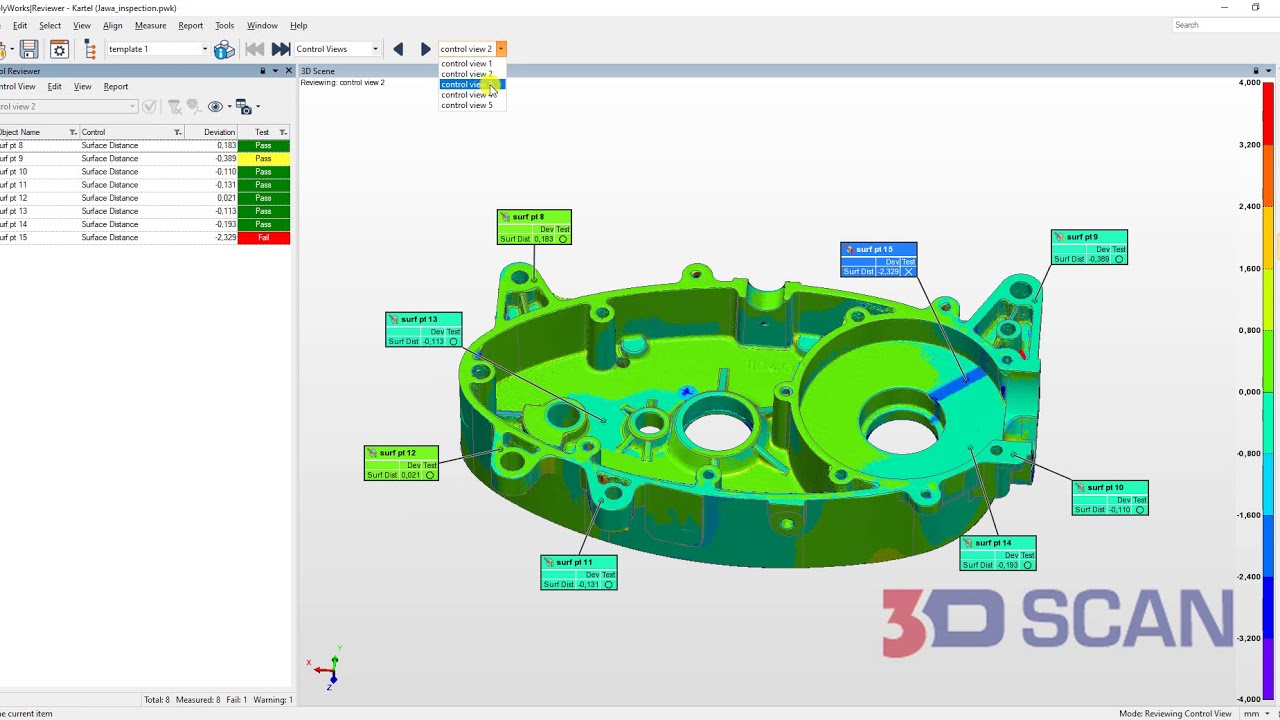Image resolution: width=1280 pixels, height=720 pixels.
Task: Click the snapshot capture icon in Control Reviewer
Action: pyautogui.click(x=241, y=107)
